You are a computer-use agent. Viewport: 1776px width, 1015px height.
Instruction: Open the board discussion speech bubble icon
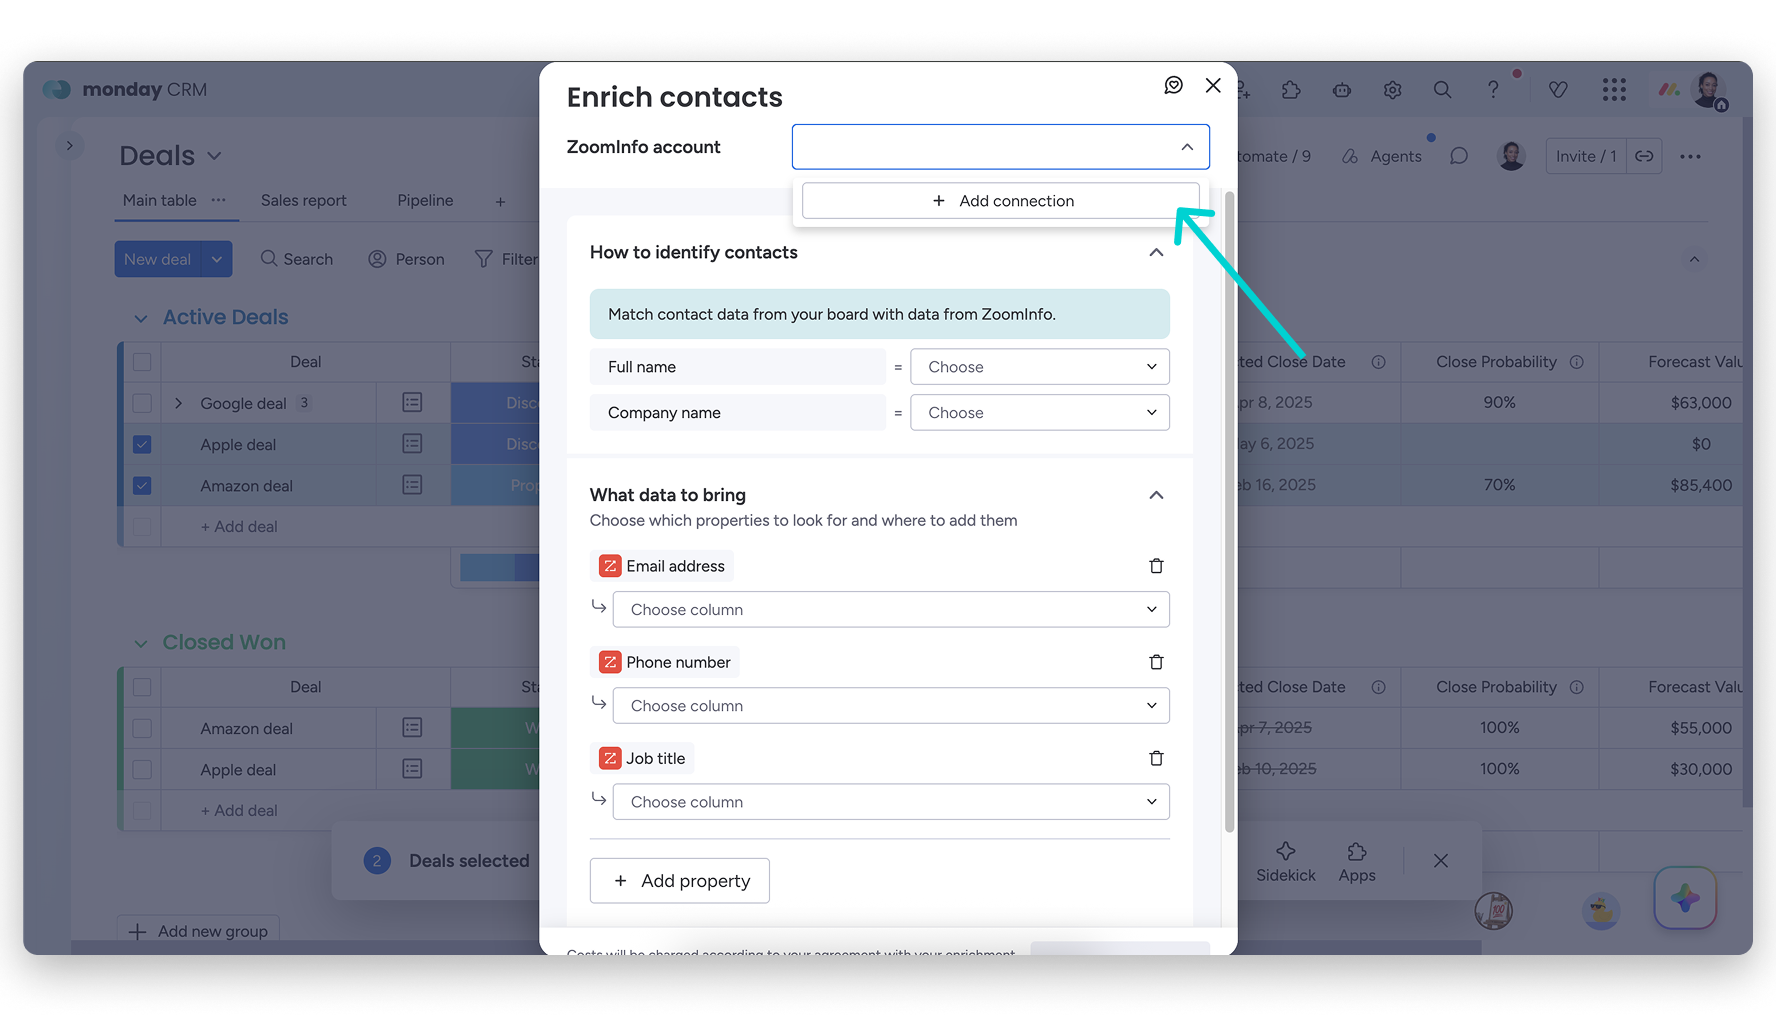pos(1459,156)
